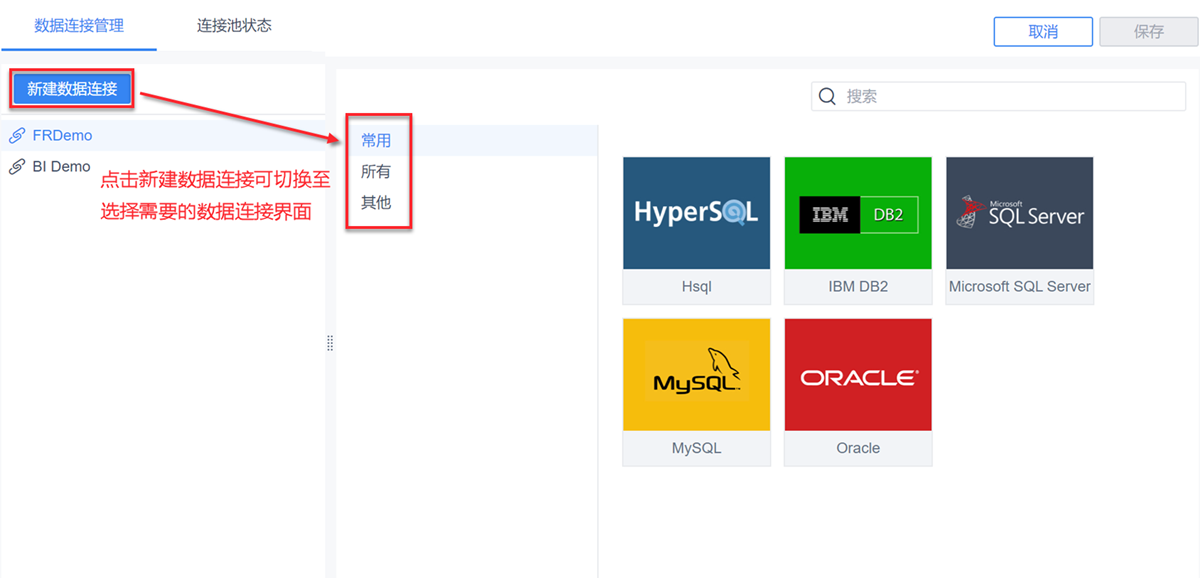The height and width of the screenshot is (578, 1200).
Task: Pick the Microsoft SQL Server logo tile
Action: point(1020,213)
